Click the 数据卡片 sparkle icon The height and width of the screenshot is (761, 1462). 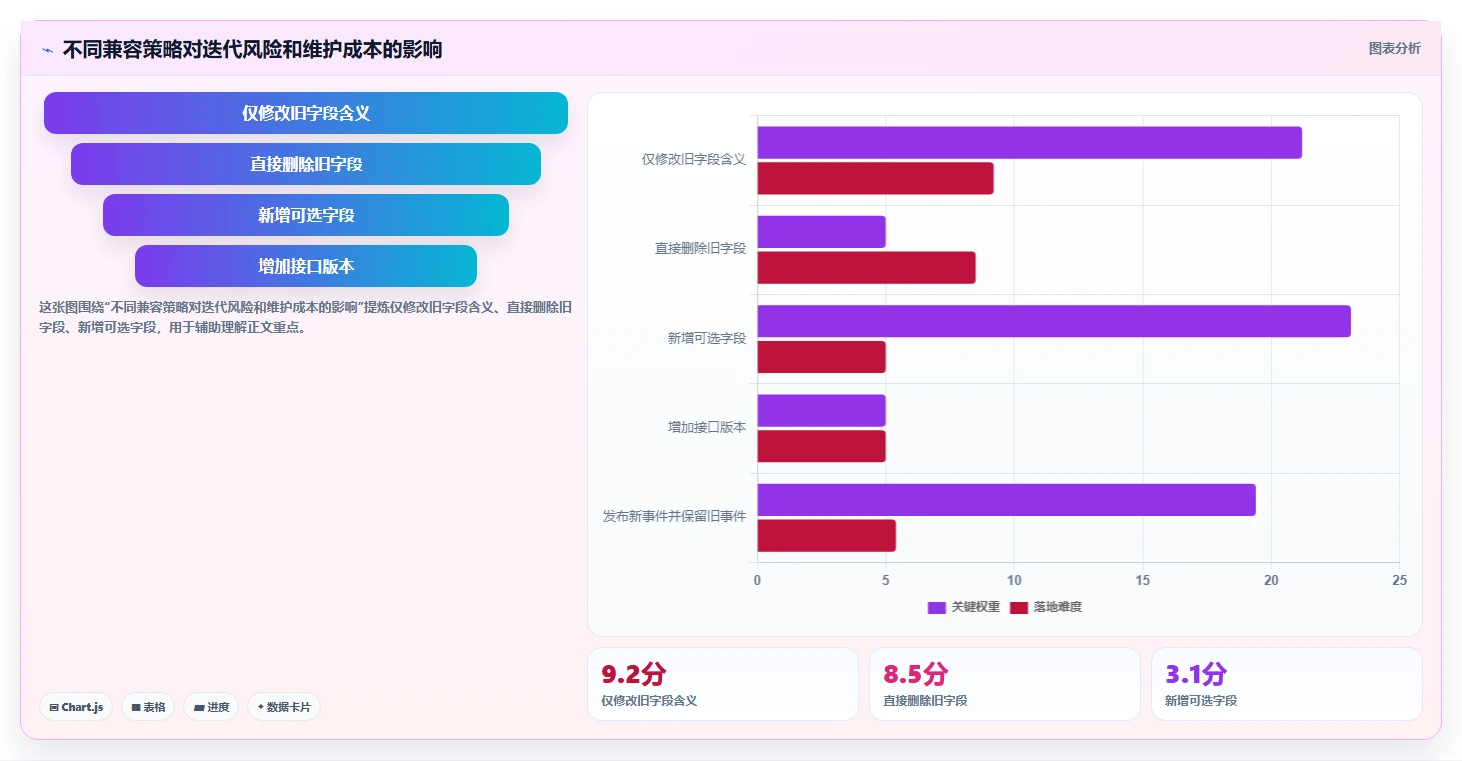261,707
